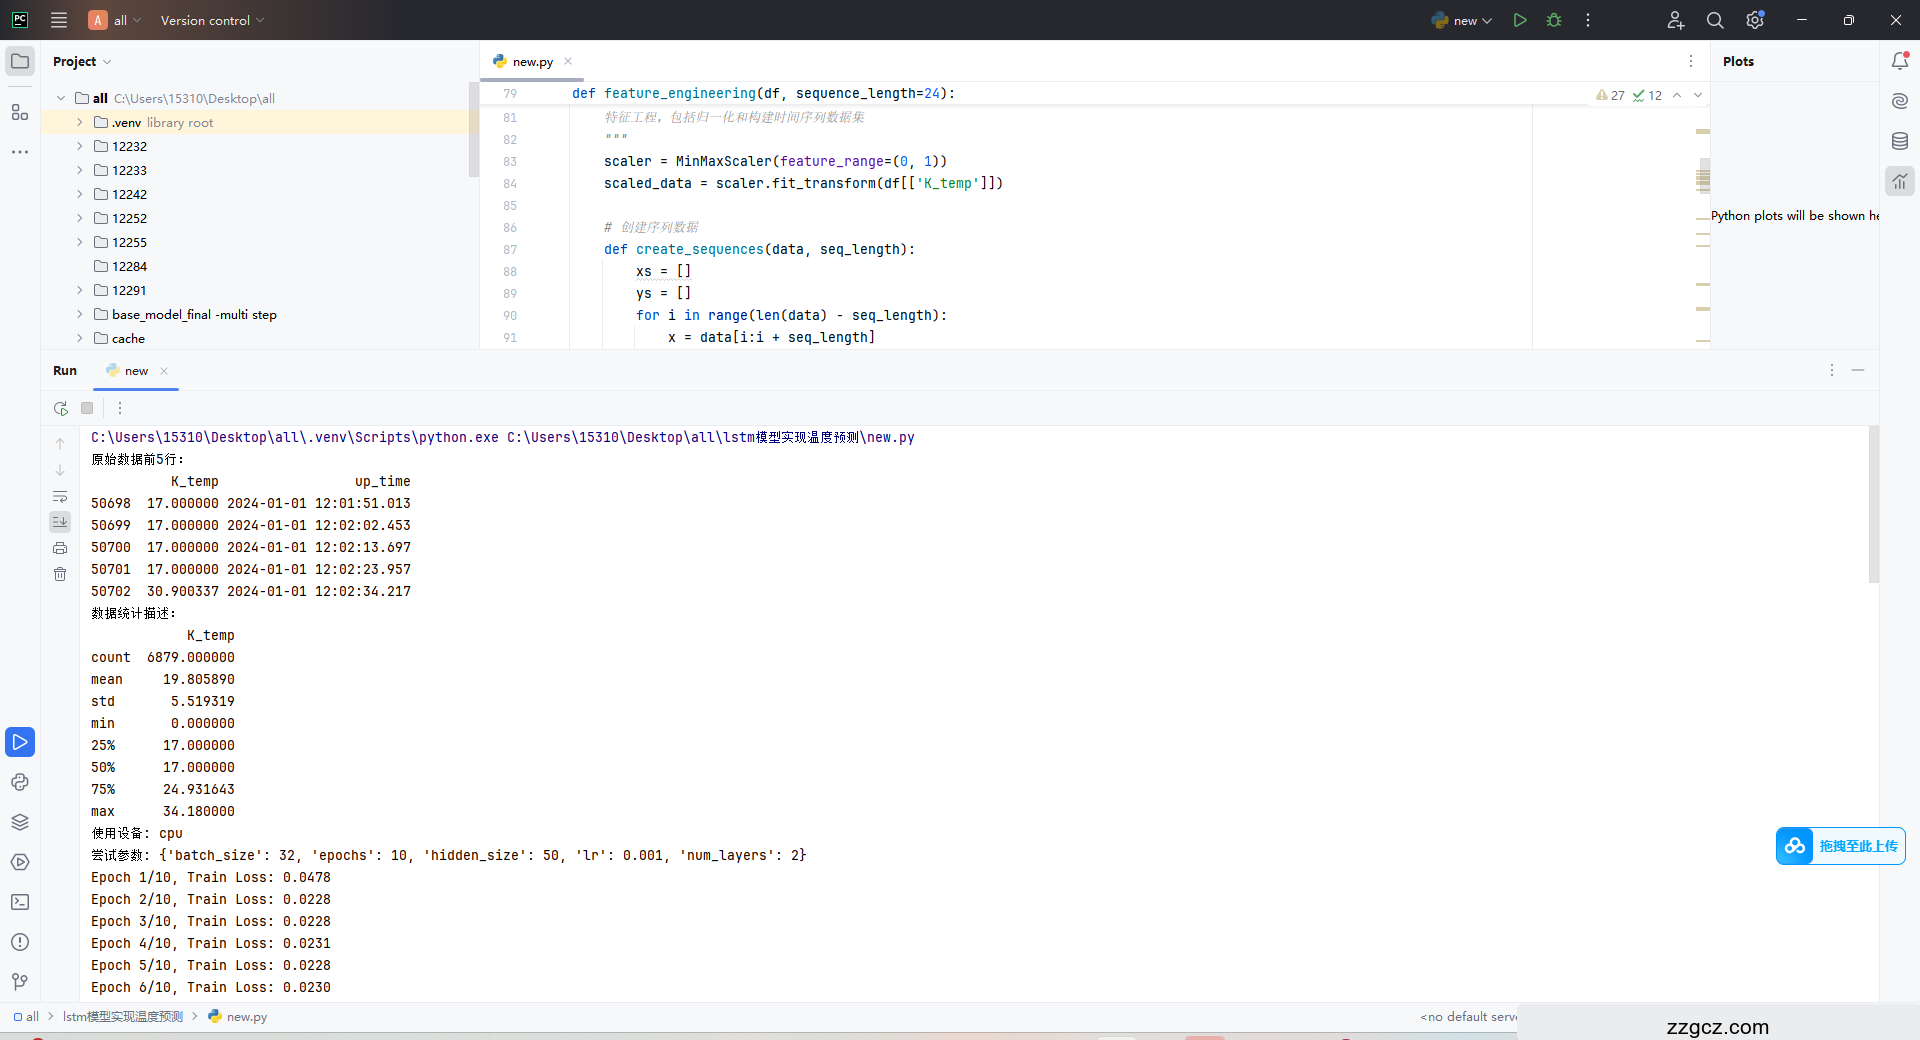
Task: Select the new.py editor tab
Action: [532, 62]
